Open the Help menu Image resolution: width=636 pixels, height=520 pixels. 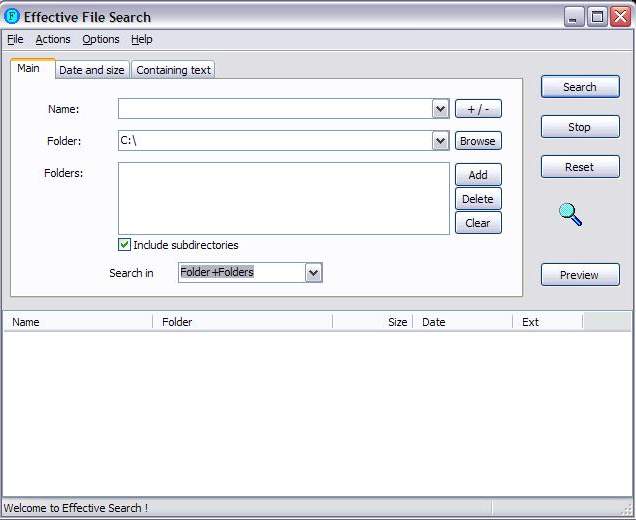point(142,39)
